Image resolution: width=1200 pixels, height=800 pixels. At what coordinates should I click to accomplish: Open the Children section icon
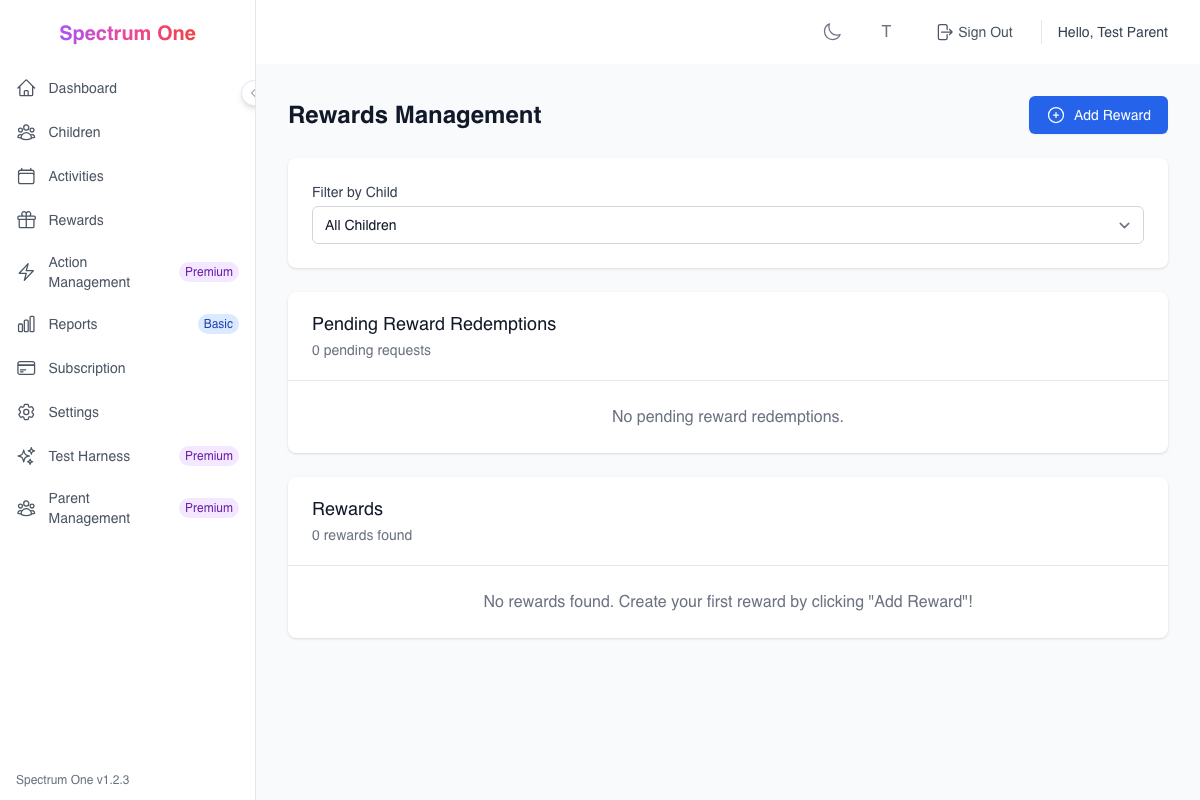(x=26, y=132)
